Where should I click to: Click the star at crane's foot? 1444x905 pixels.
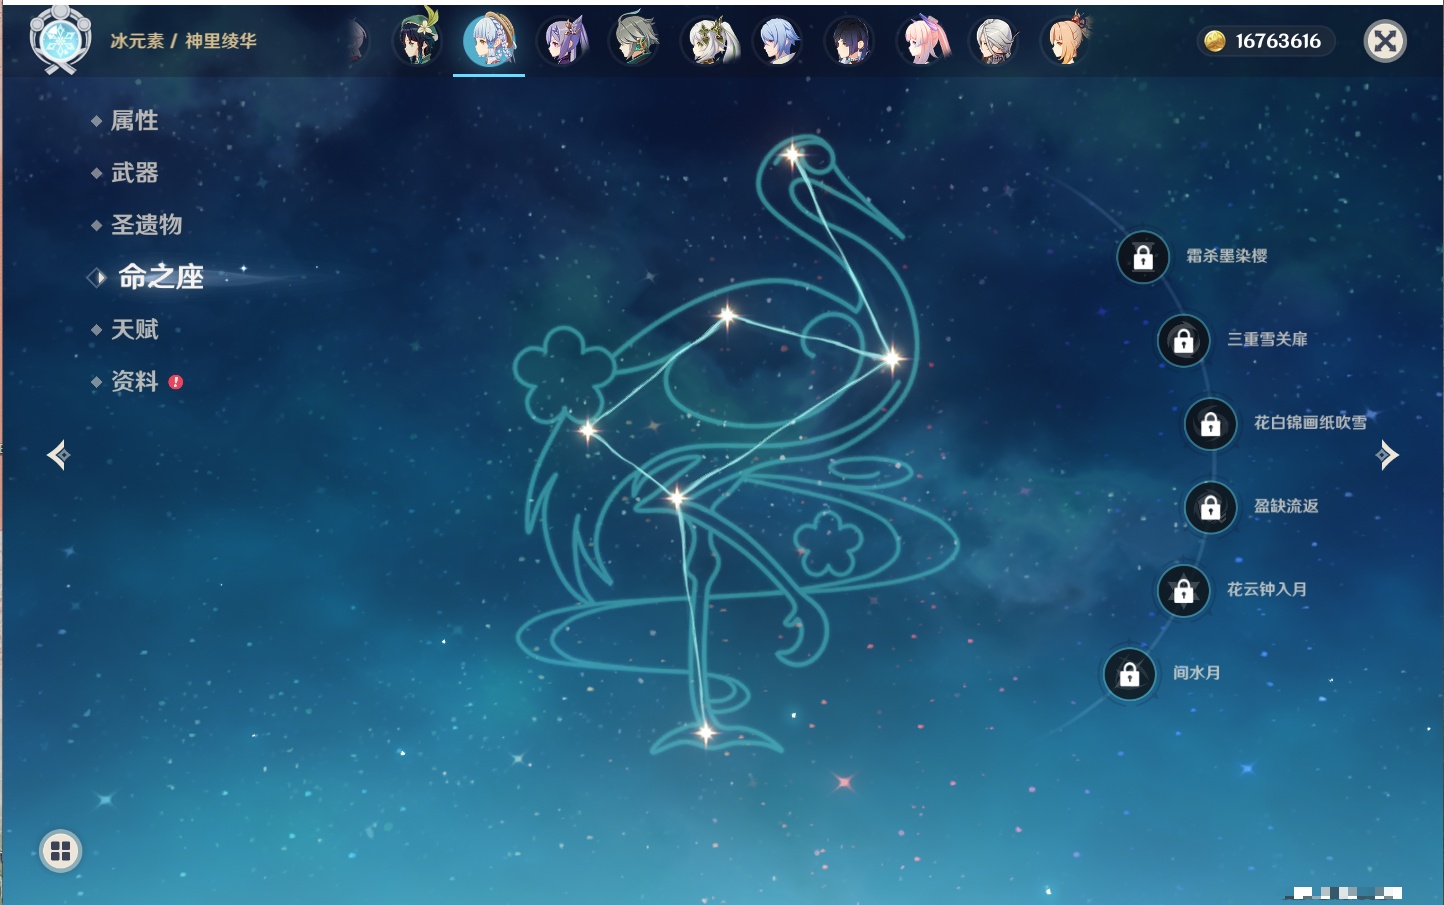[x=705, y=734]
